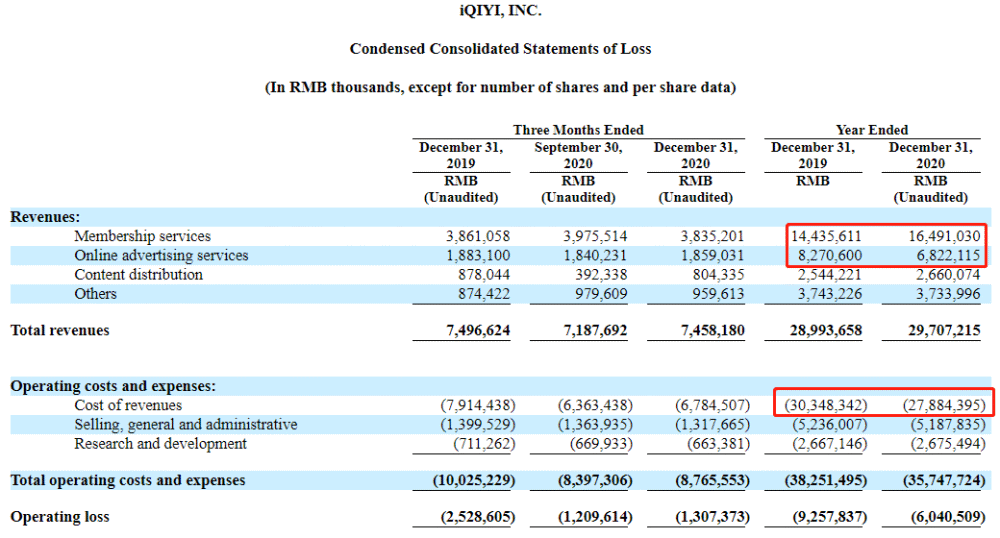This screenshot has width=1000, height=538.
Task: Select yearly membership value 16,491,030
Action: pyautogui.click(x=945, y=236)
